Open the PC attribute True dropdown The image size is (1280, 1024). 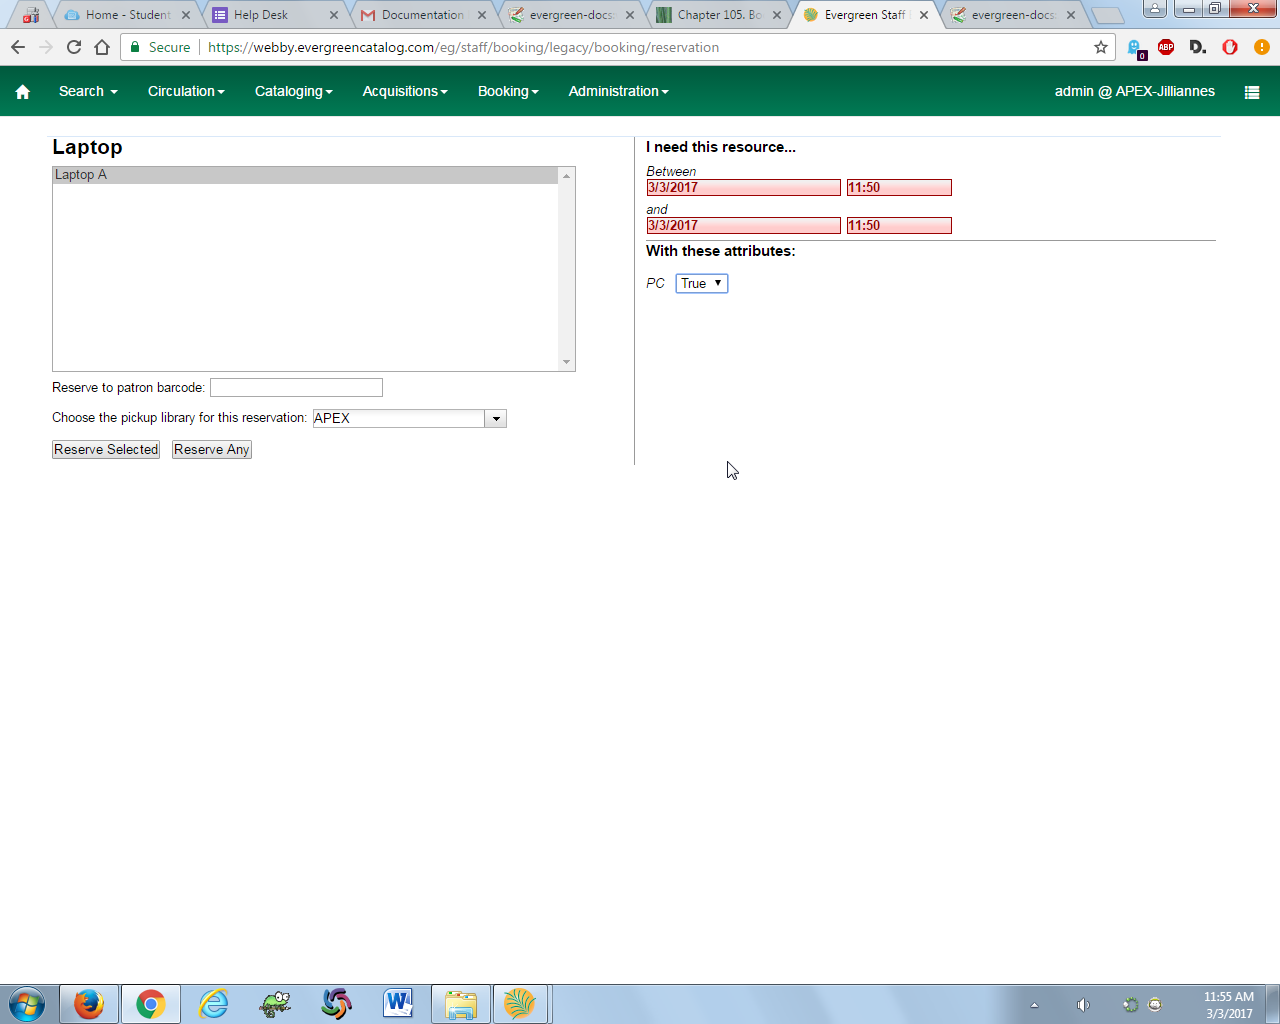click(x=702, y=283)
